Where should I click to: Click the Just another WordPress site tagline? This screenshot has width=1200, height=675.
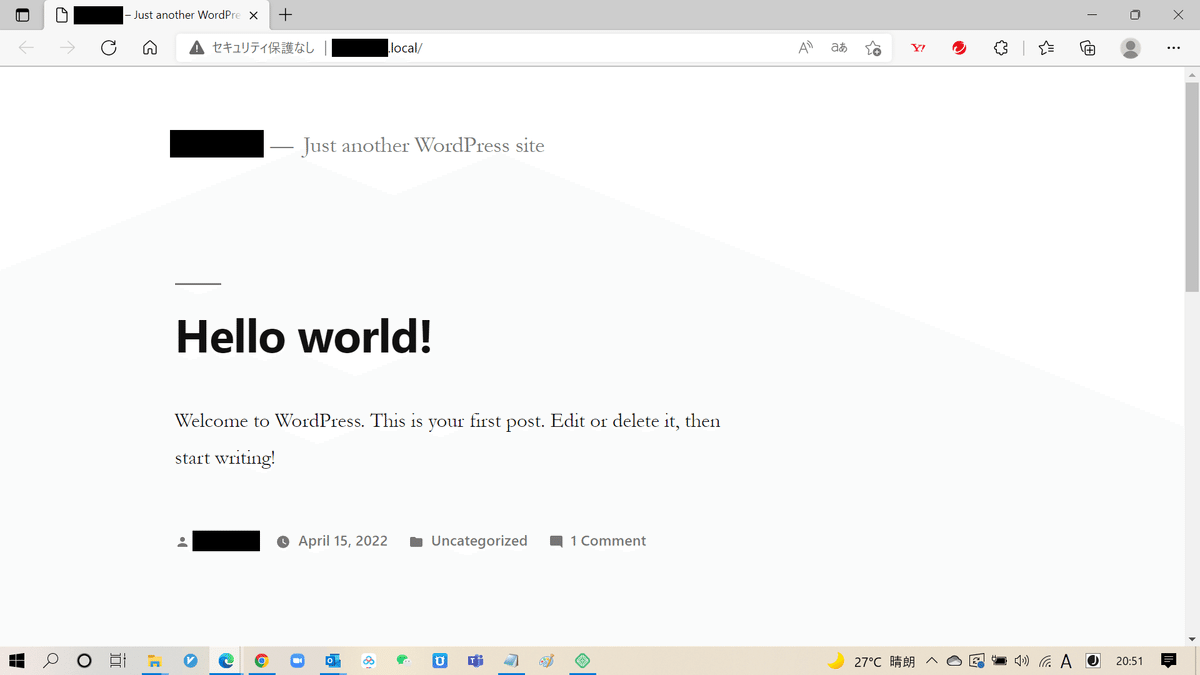(x=424, y=146)
